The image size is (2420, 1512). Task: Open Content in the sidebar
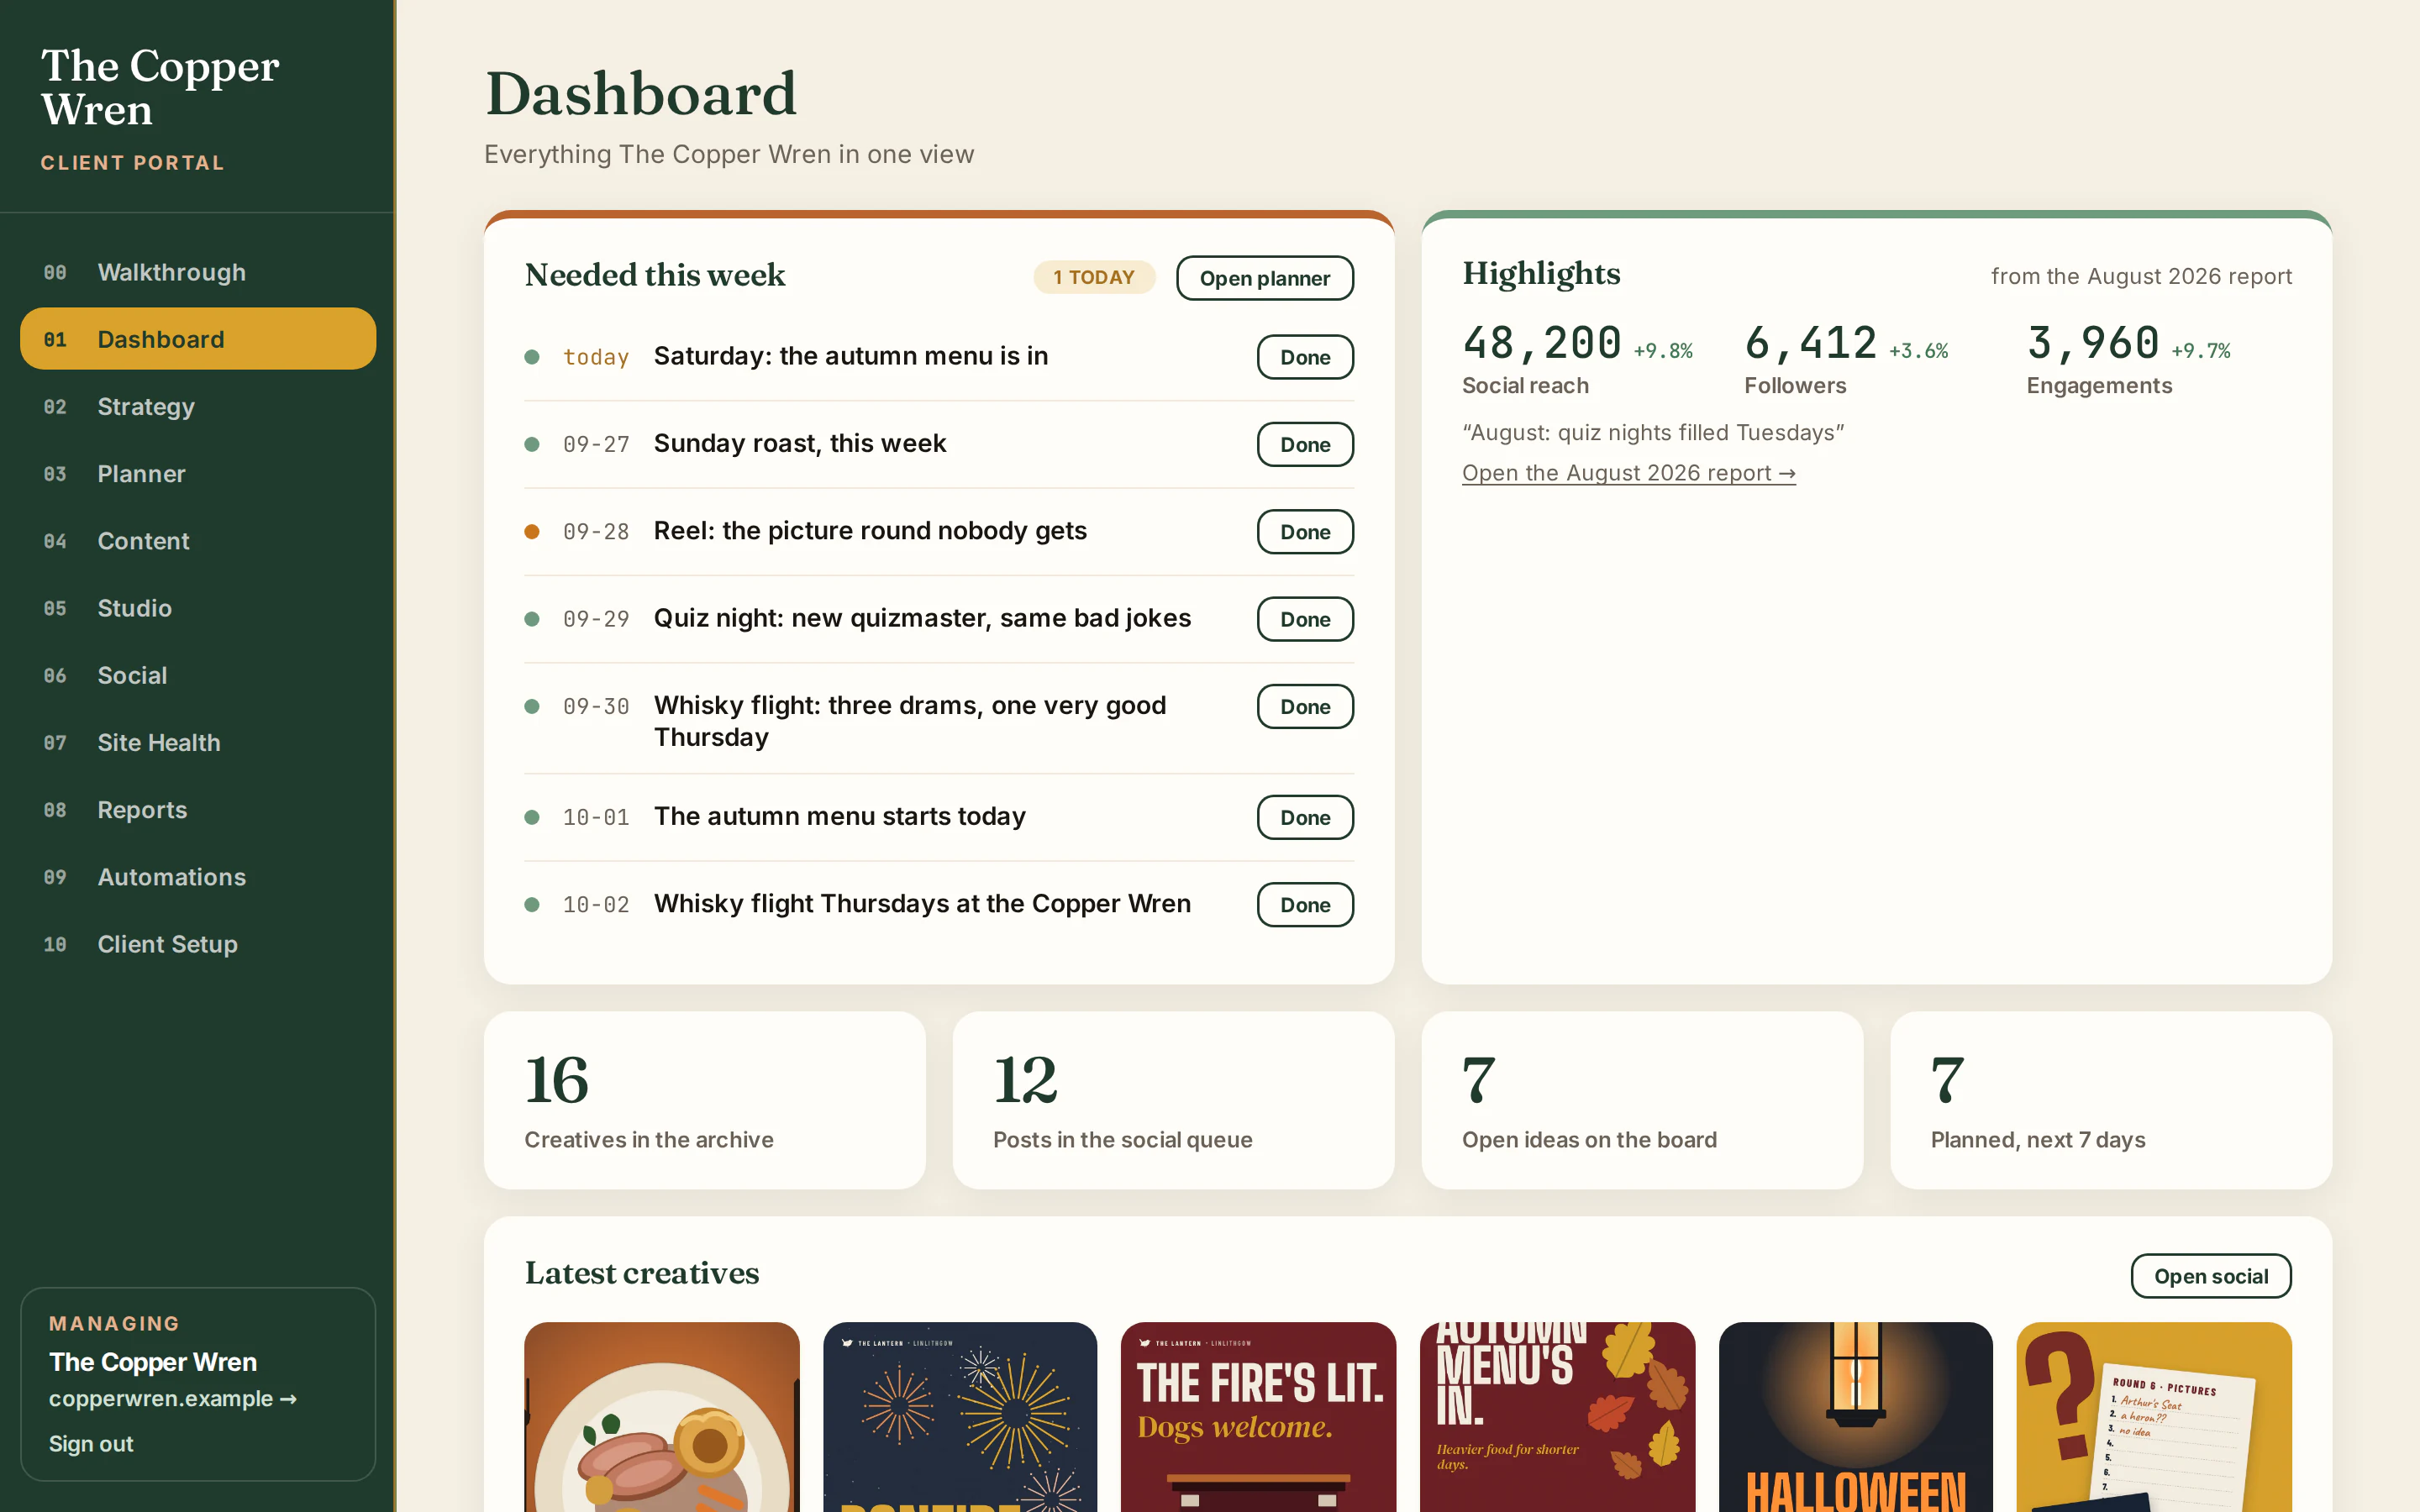[198, 540]
